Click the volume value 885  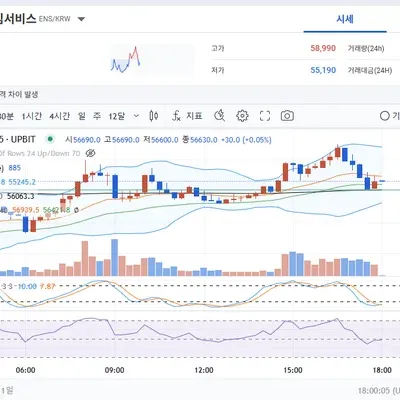[15, 168]
